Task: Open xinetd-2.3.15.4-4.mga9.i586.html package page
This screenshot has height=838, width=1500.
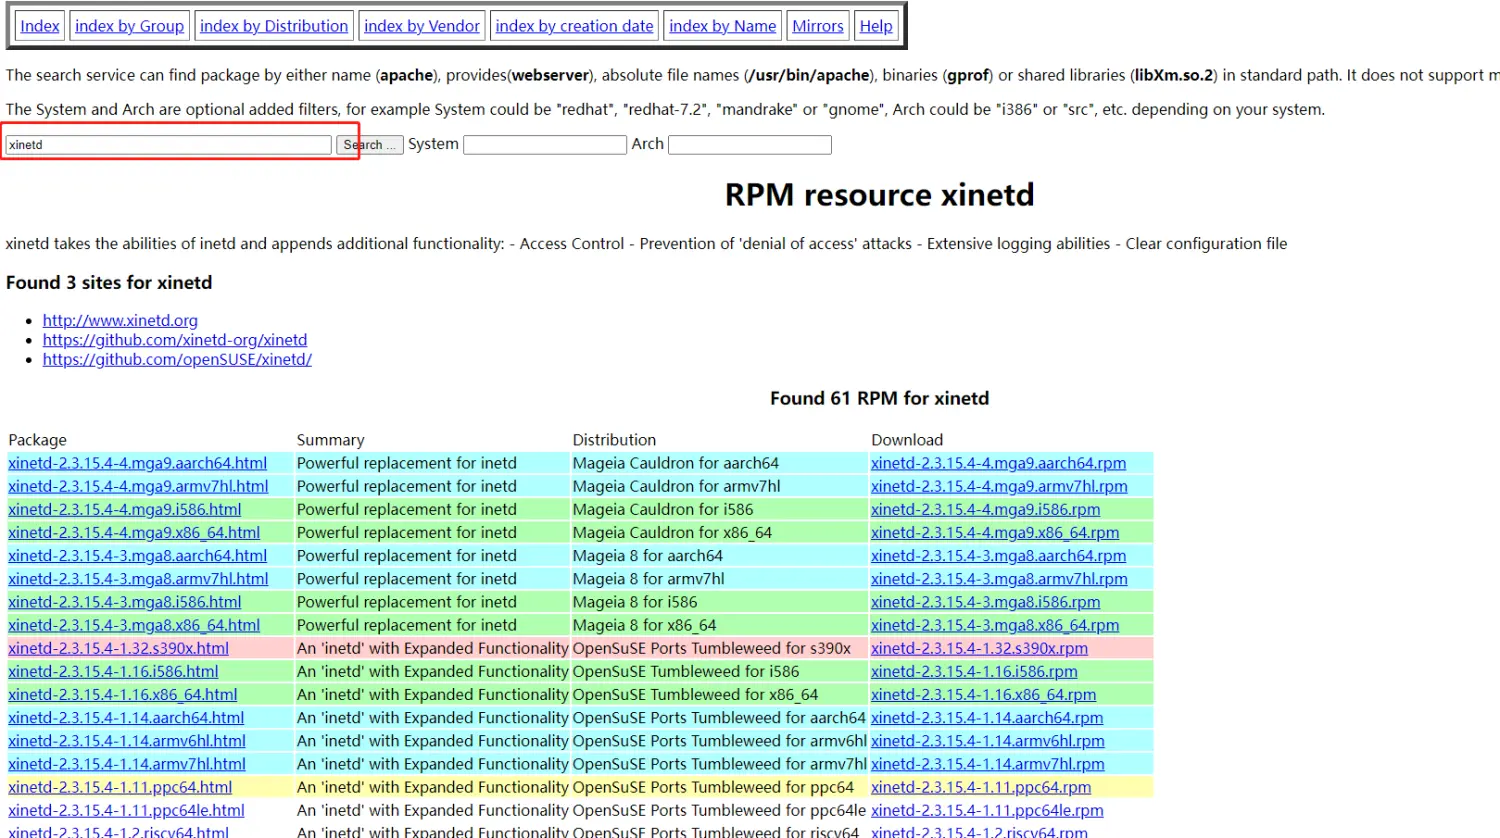Action: point(125,509)
